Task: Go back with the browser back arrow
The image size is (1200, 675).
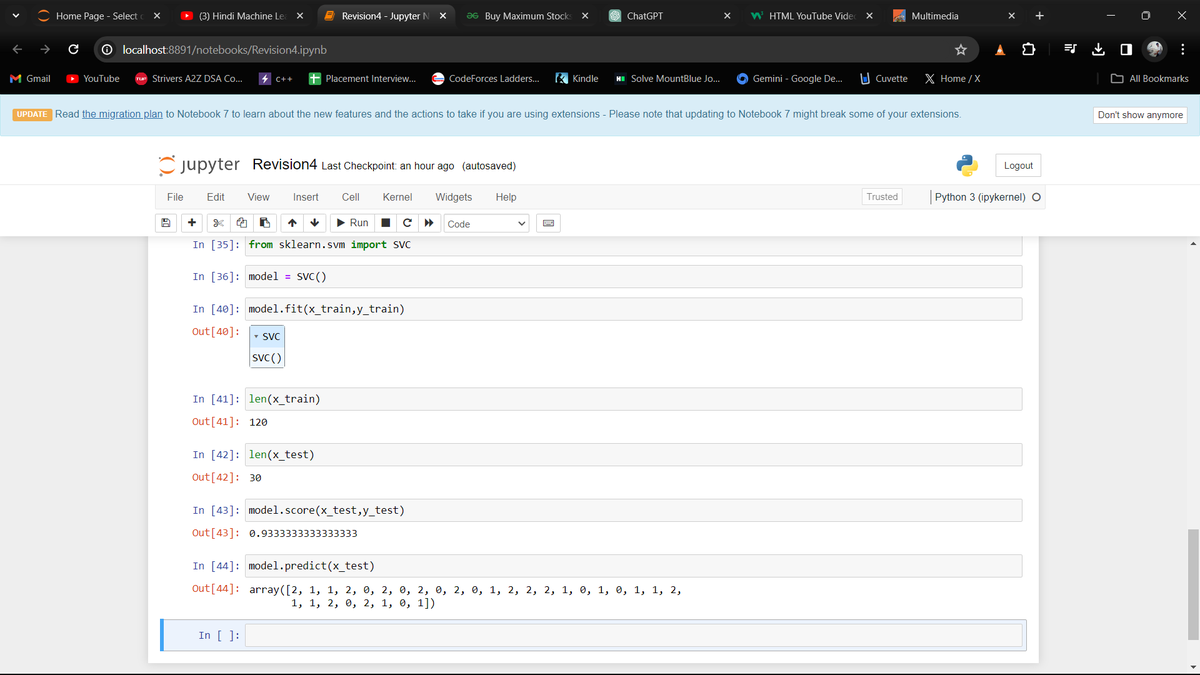Action: click(x=19, y=49)
